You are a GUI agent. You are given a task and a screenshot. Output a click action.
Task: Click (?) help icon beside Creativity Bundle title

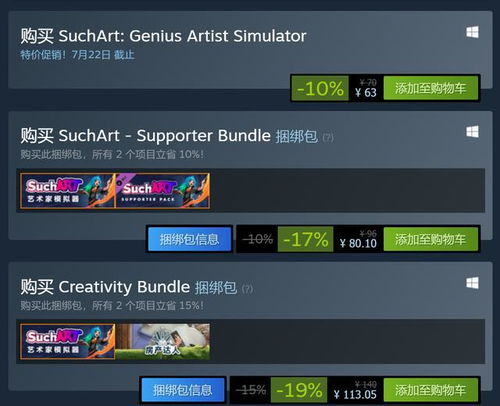coord(247,289)
